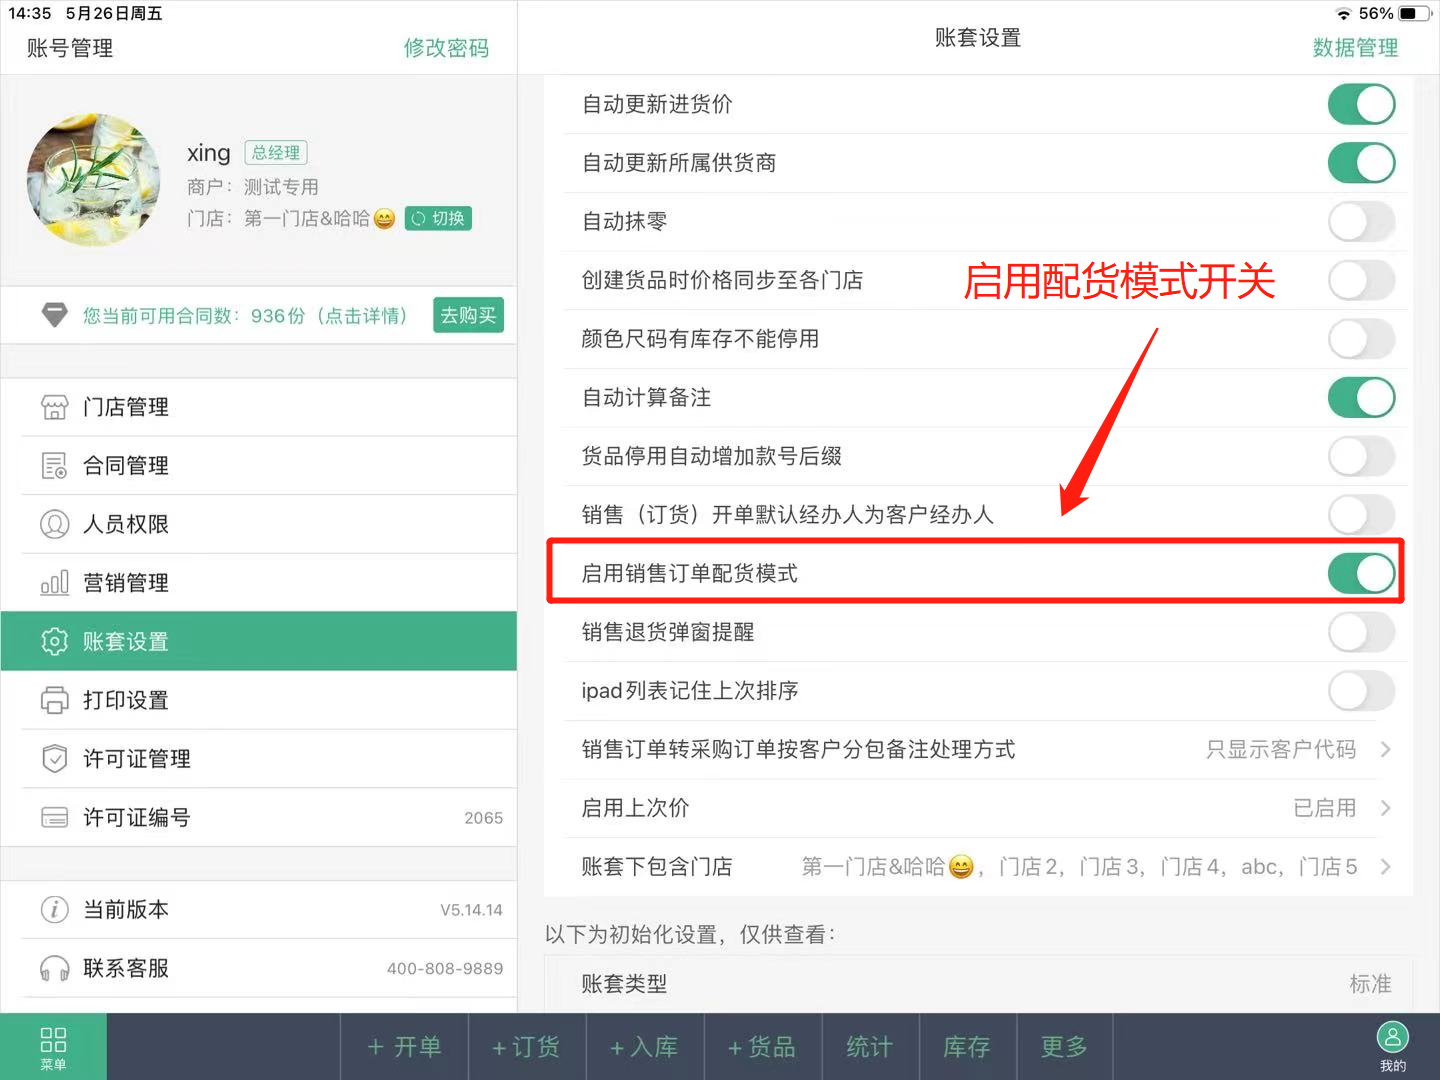Tap the 400-808-9889 phone number
This screenshot has width=1440, height=1080.
pos(445,968)
